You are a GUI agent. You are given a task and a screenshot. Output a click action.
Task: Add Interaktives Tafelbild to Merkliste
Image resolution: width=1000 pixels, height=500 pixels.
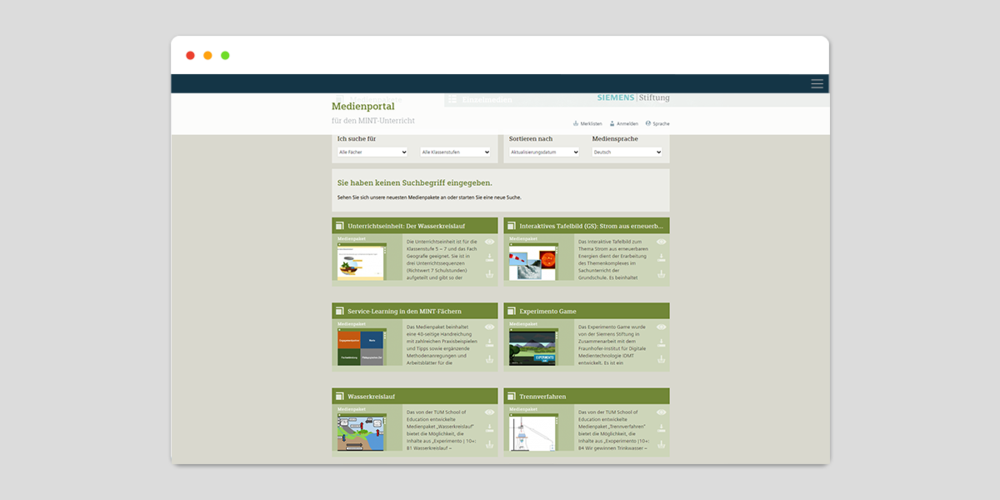(x=661, y=274)
